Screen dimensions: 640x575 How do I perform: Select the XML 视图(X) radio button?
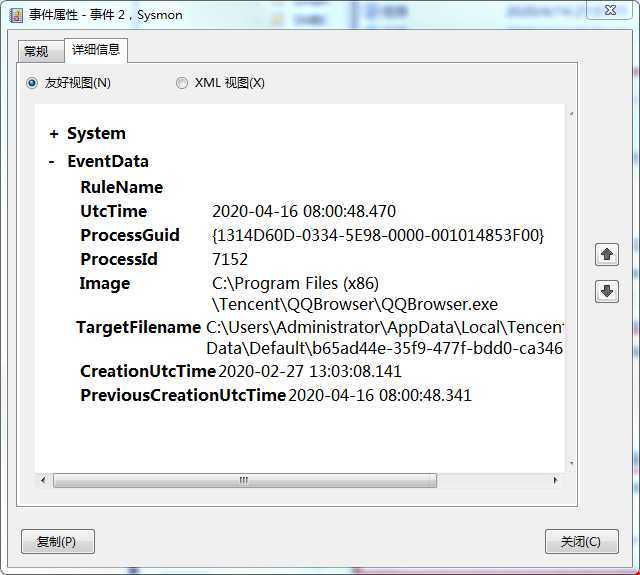(182, 83)
